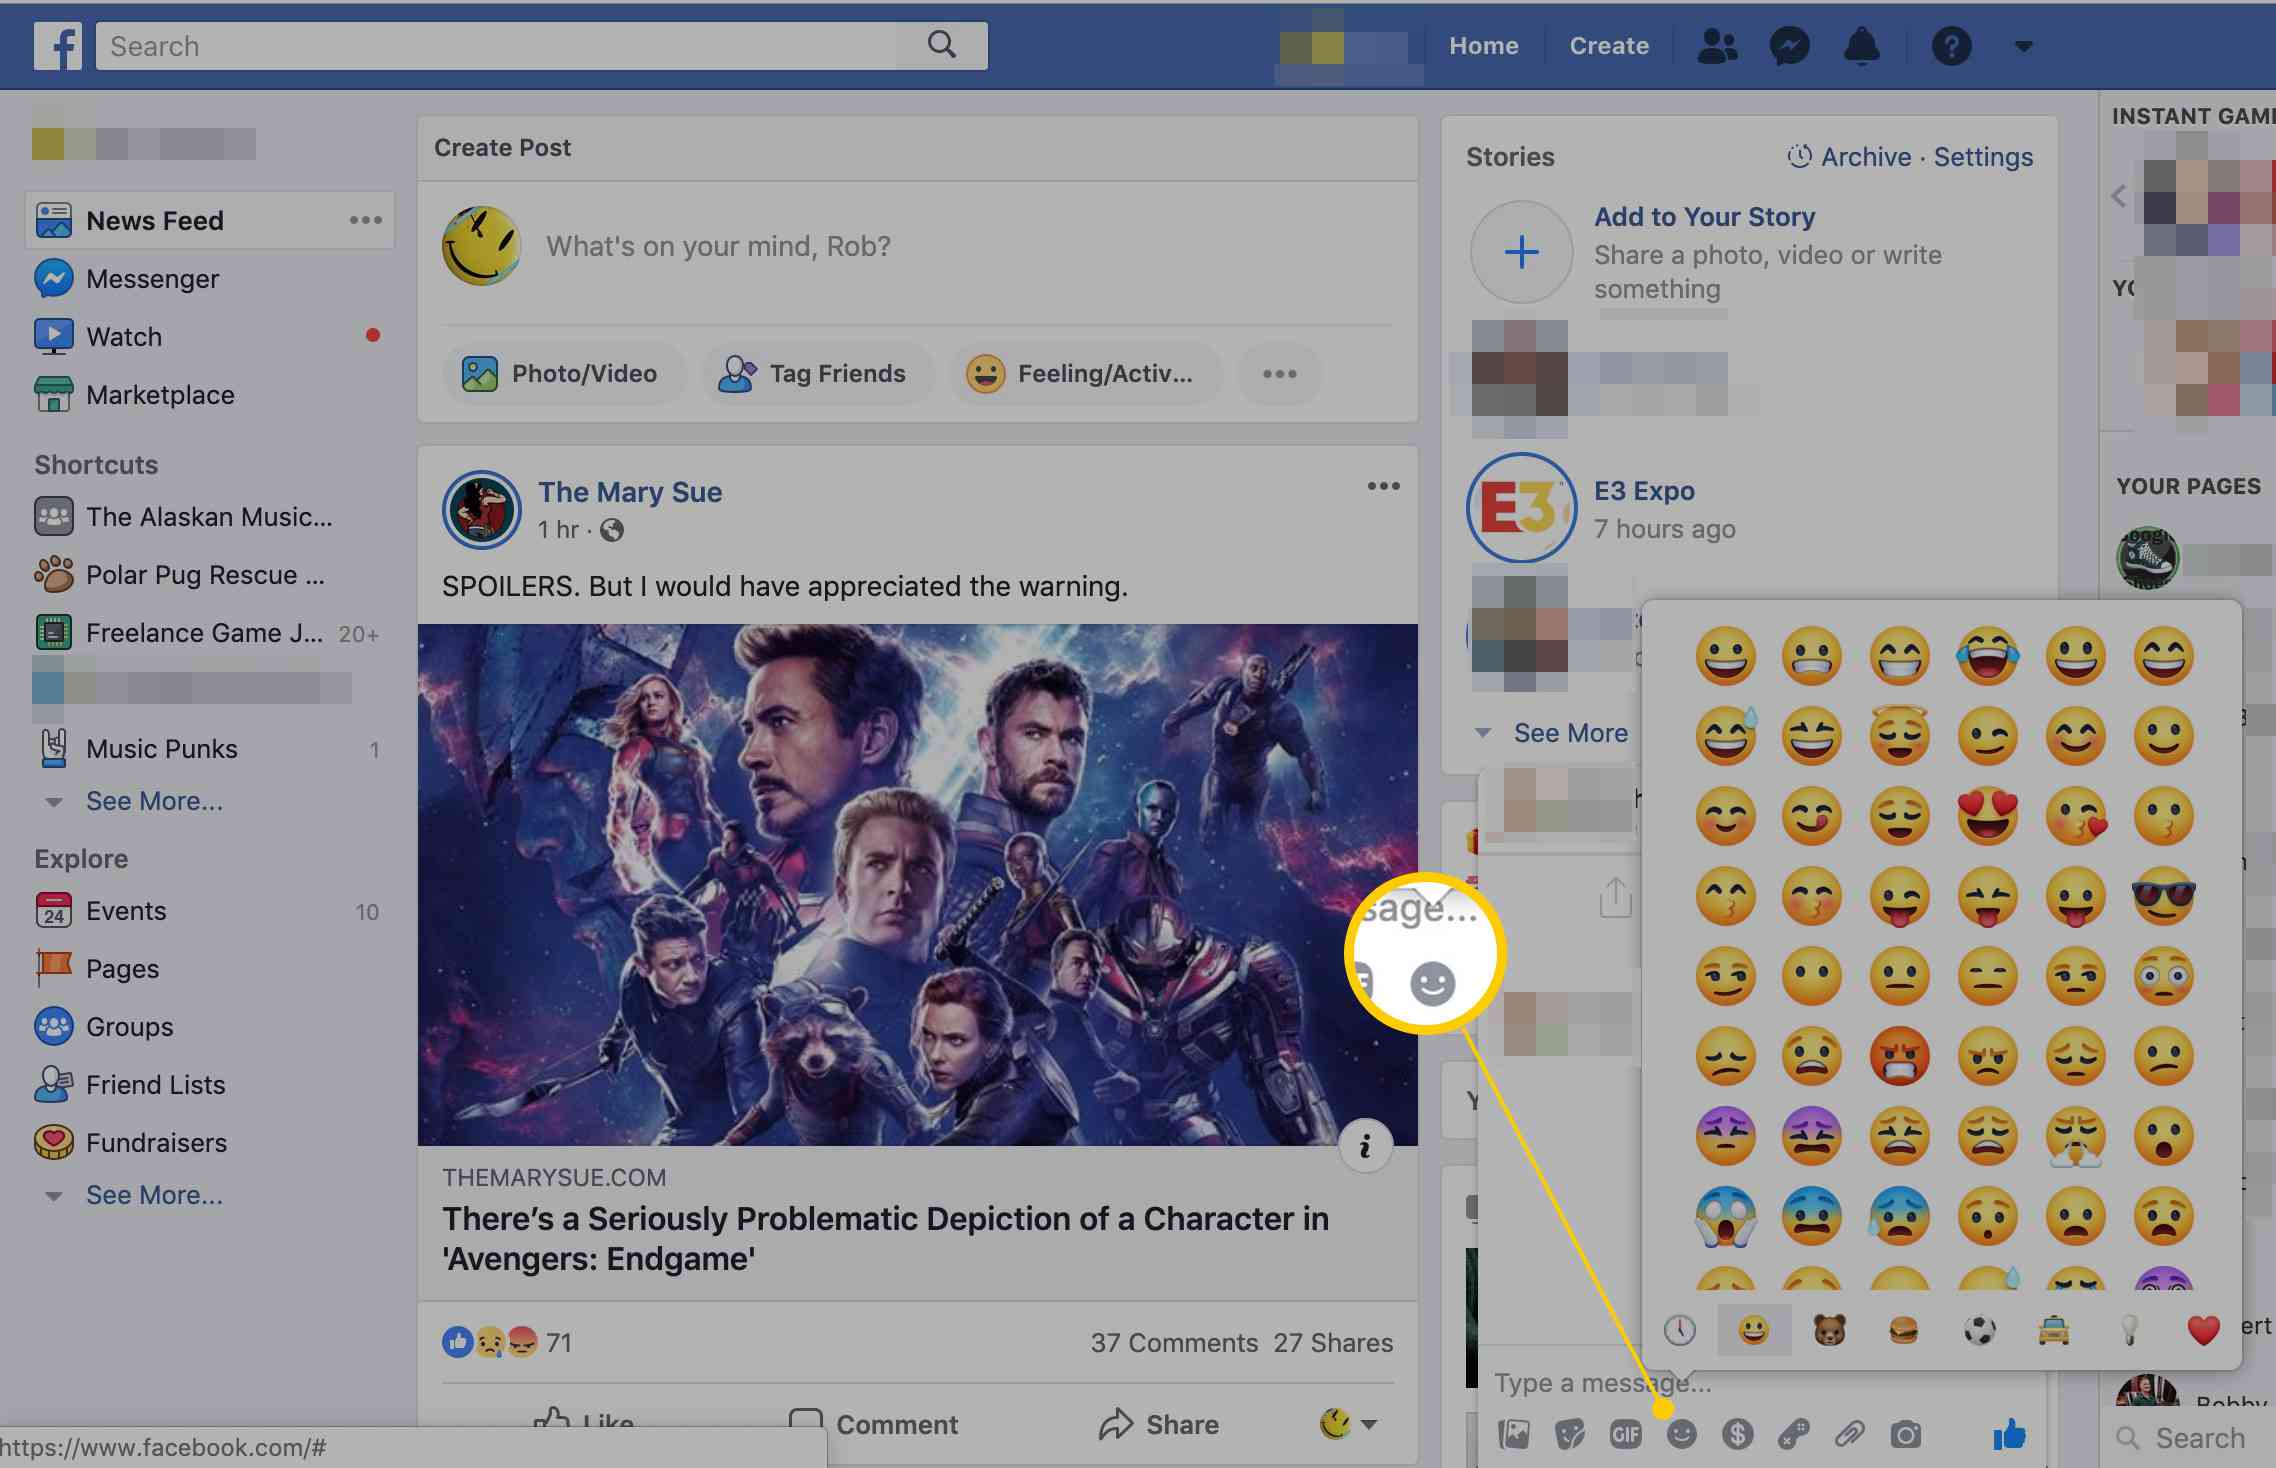
Task: Pick the tears of joy emoji
Action: (x=1987, y=656)
